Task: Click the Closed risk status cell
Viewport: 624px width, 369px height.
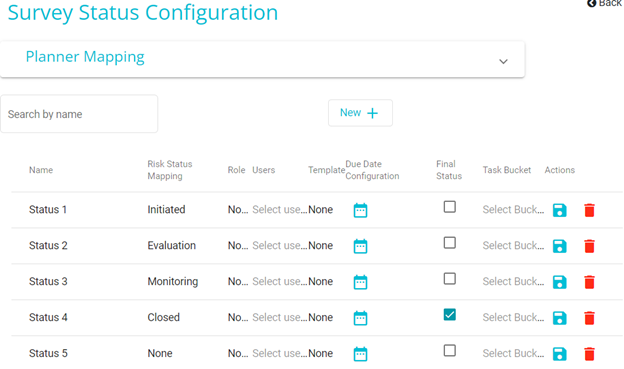Action: point(164,317)
